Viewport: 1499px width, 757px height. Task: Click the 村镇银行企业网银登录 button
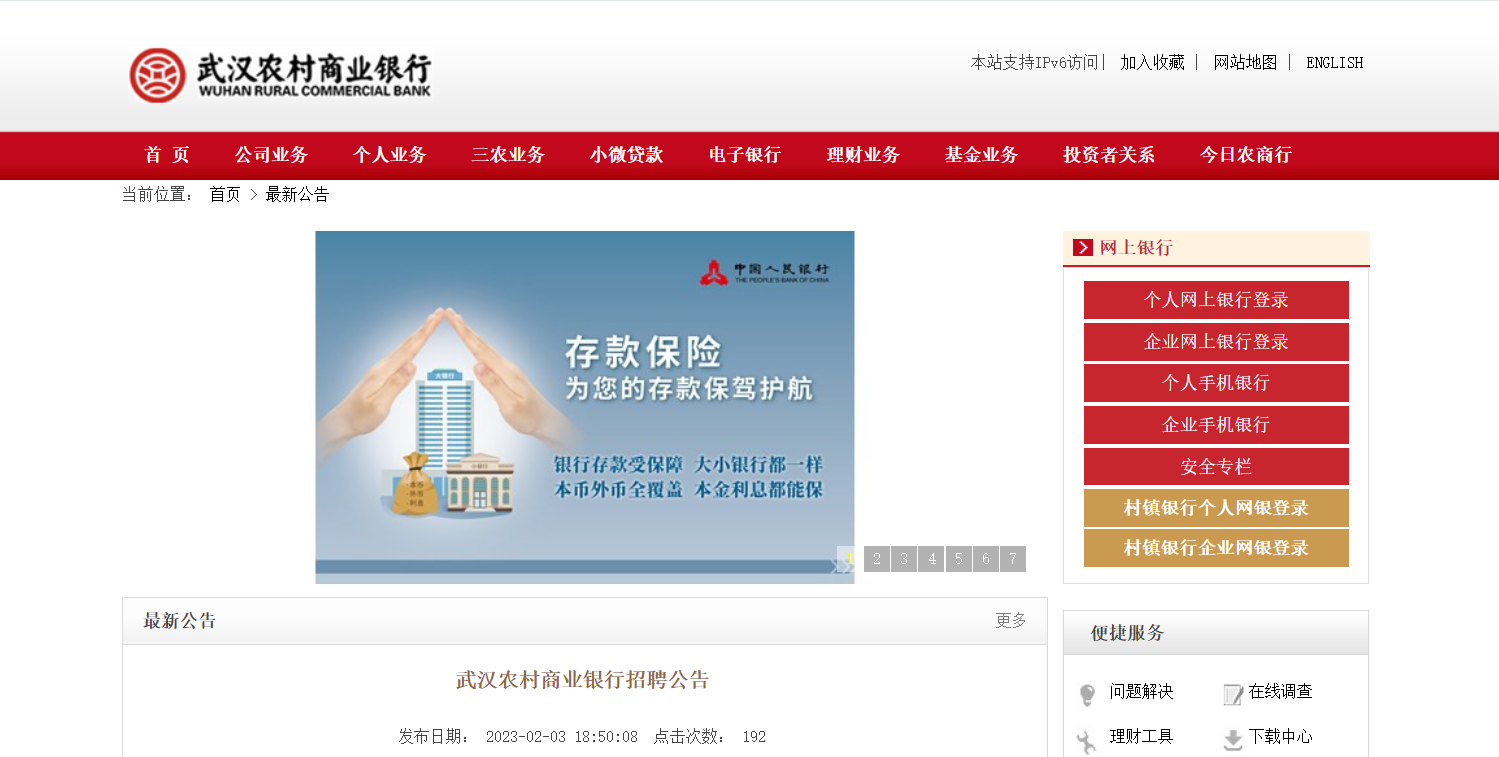click(x=1216, y=548)
